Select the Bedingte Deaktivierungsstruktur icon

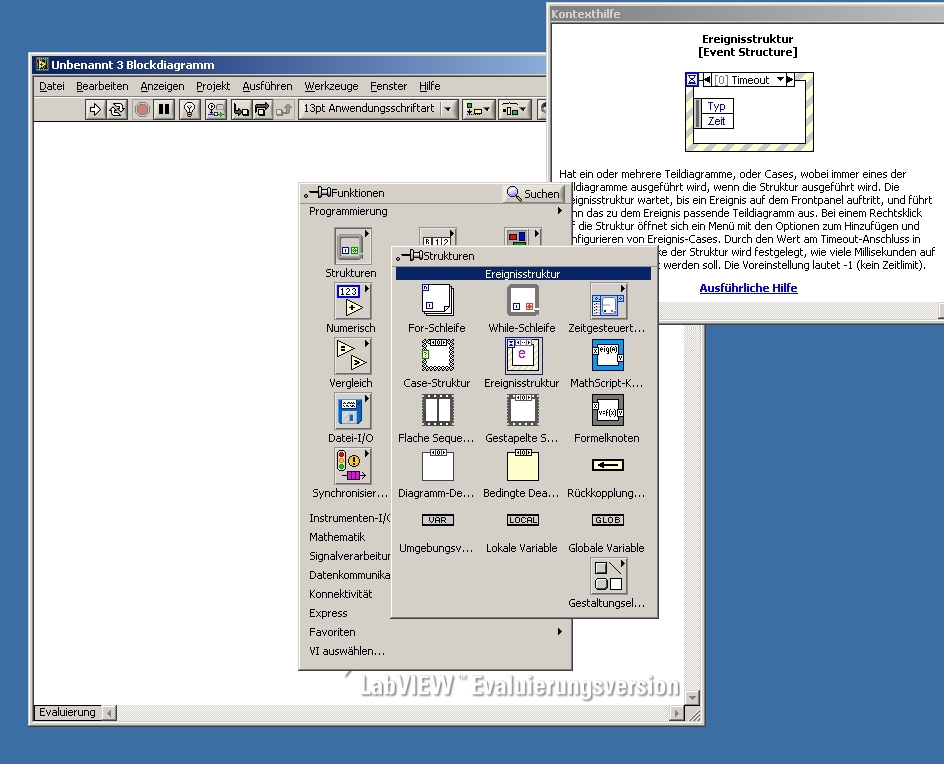[522, 465]
